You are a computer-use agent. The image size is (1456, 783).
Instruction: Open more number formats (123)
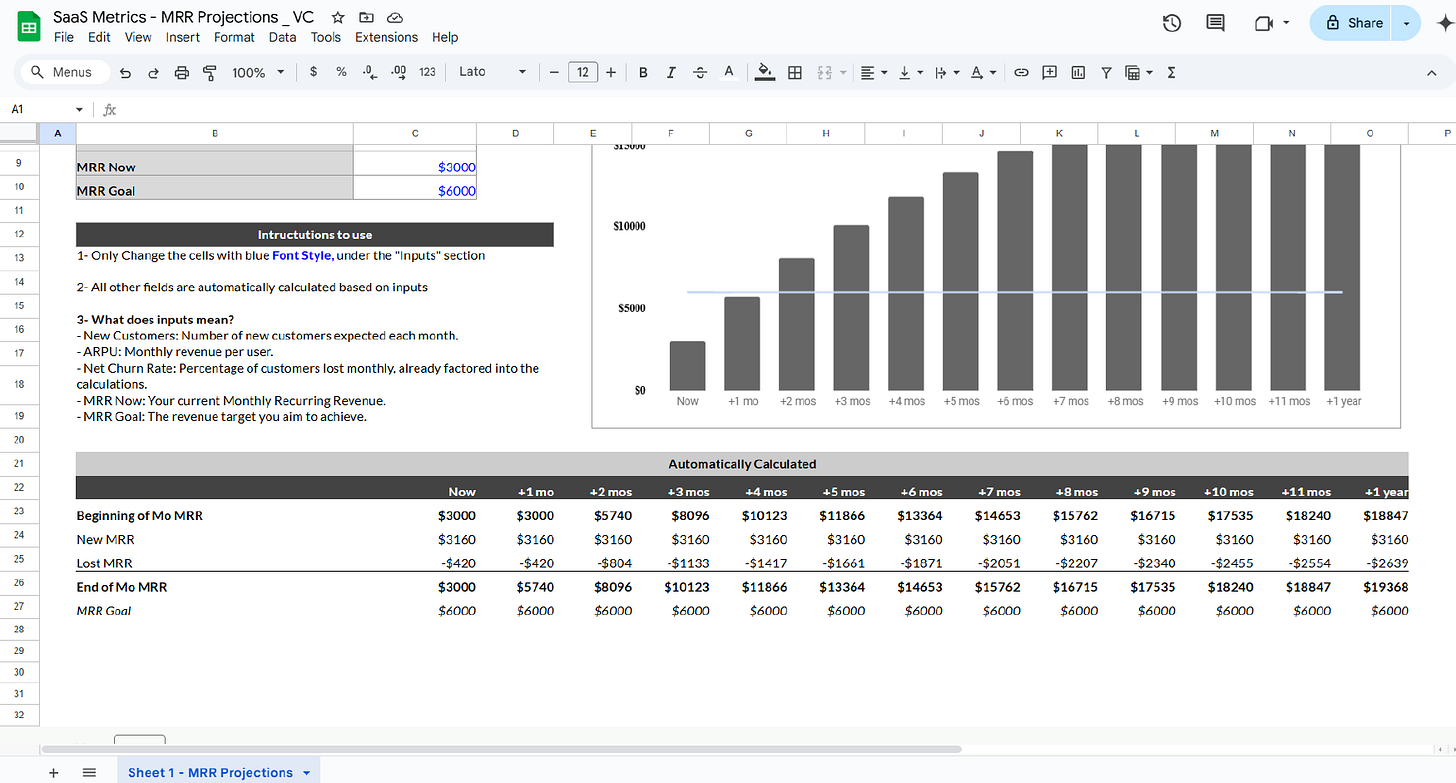click(x=427, y=72)
